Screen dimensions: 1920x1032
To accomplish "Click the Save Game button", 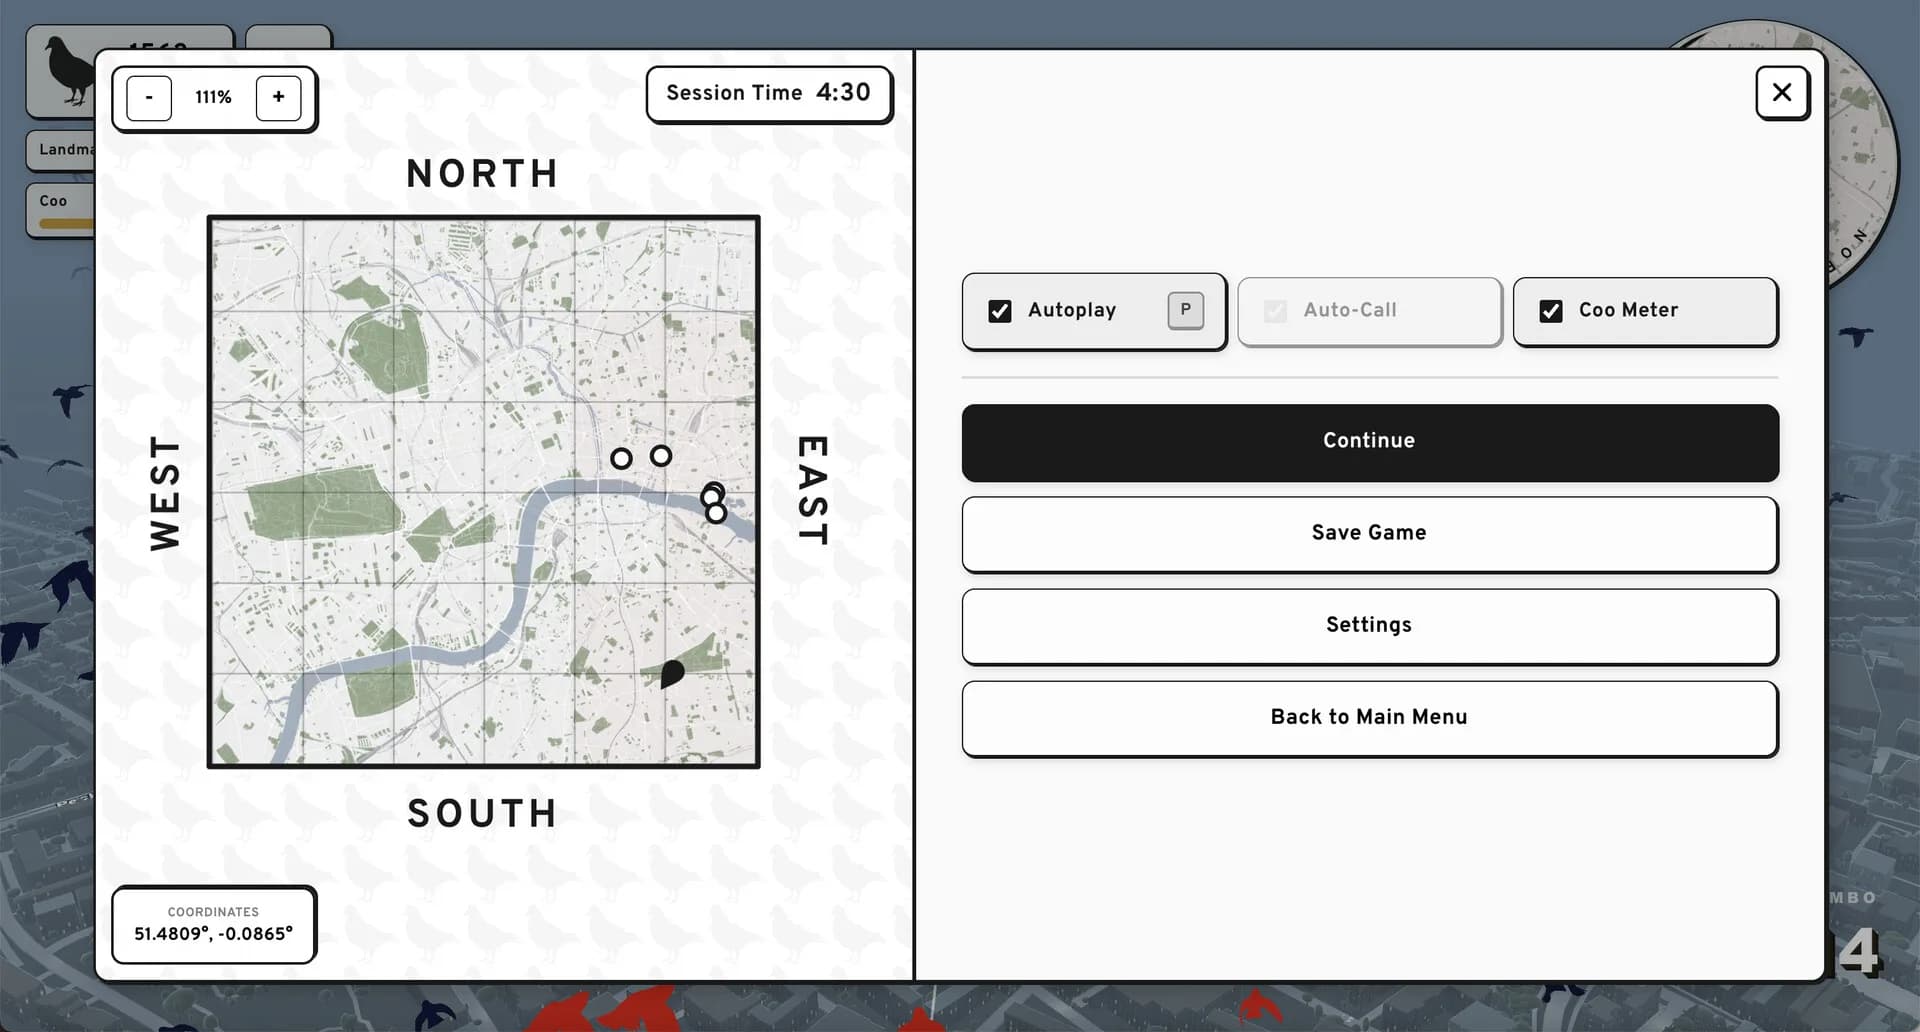I will click(x=1370, y=534).
